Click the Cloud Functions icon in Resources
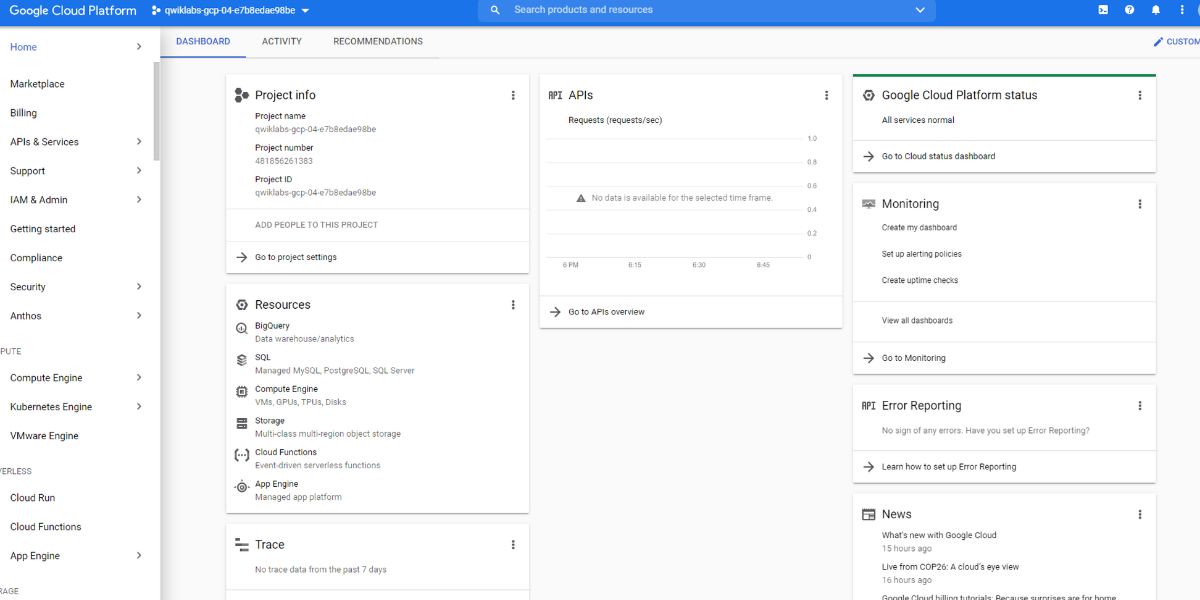1200x600 pixels. 241,455
